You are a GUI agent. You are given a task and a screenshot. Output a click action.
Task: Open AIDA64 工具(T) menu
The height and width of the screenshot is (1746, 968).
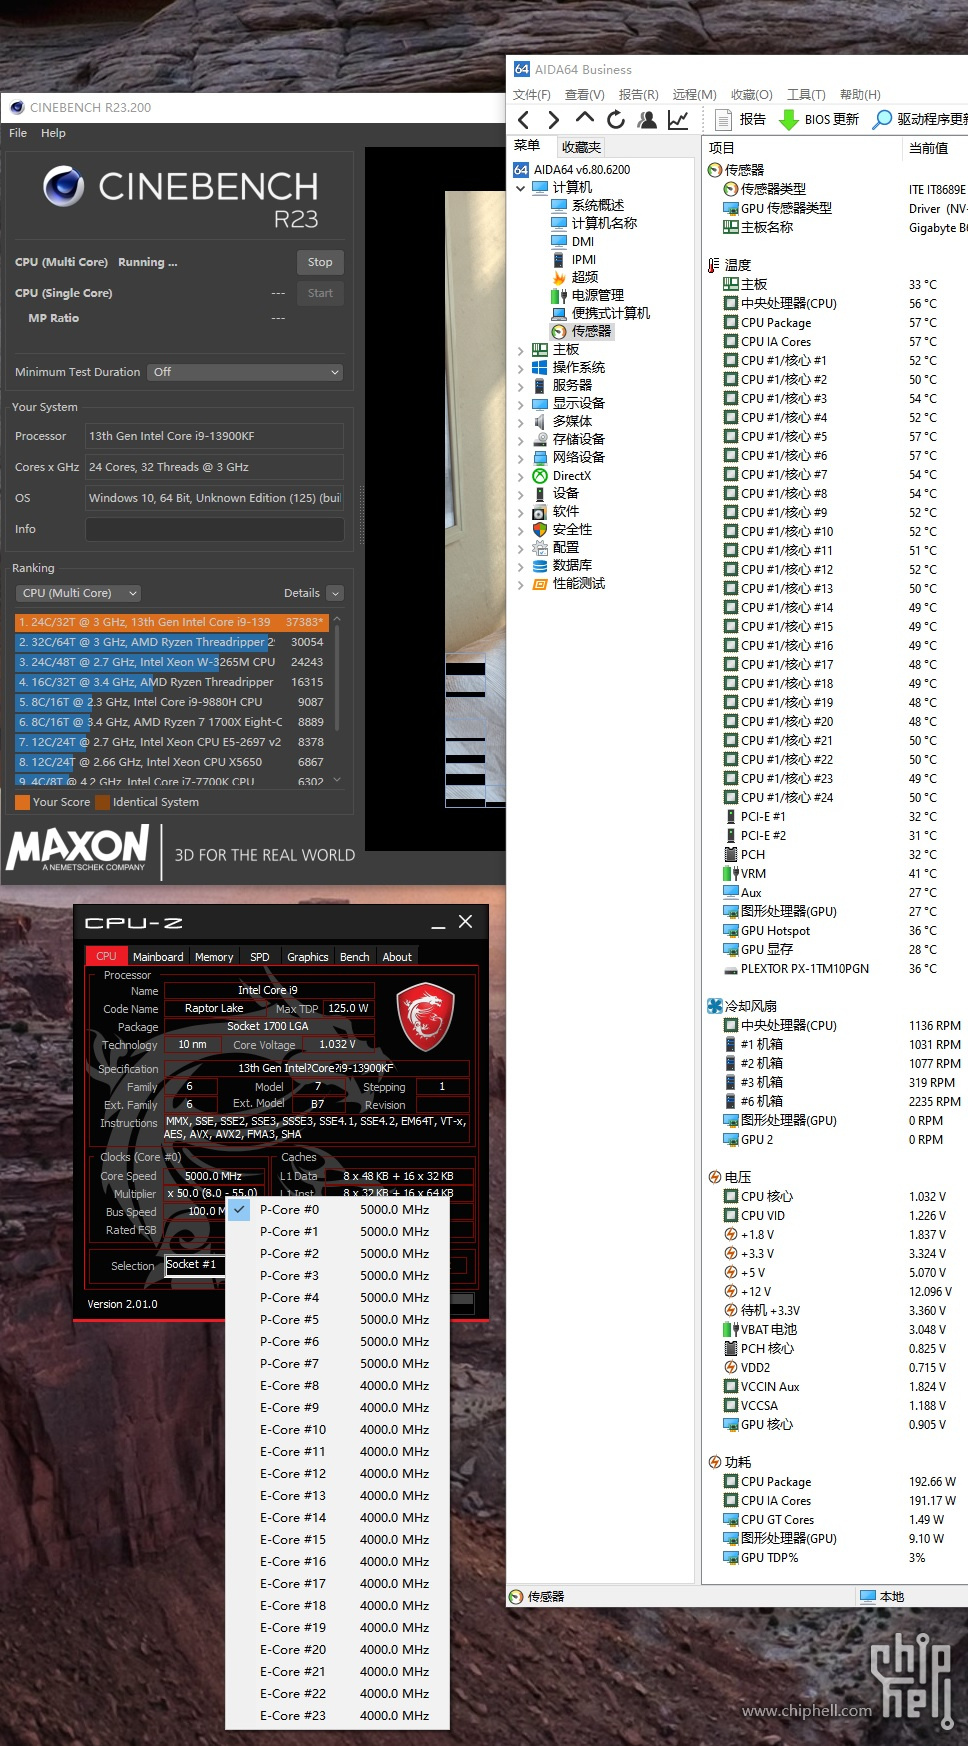806,95
